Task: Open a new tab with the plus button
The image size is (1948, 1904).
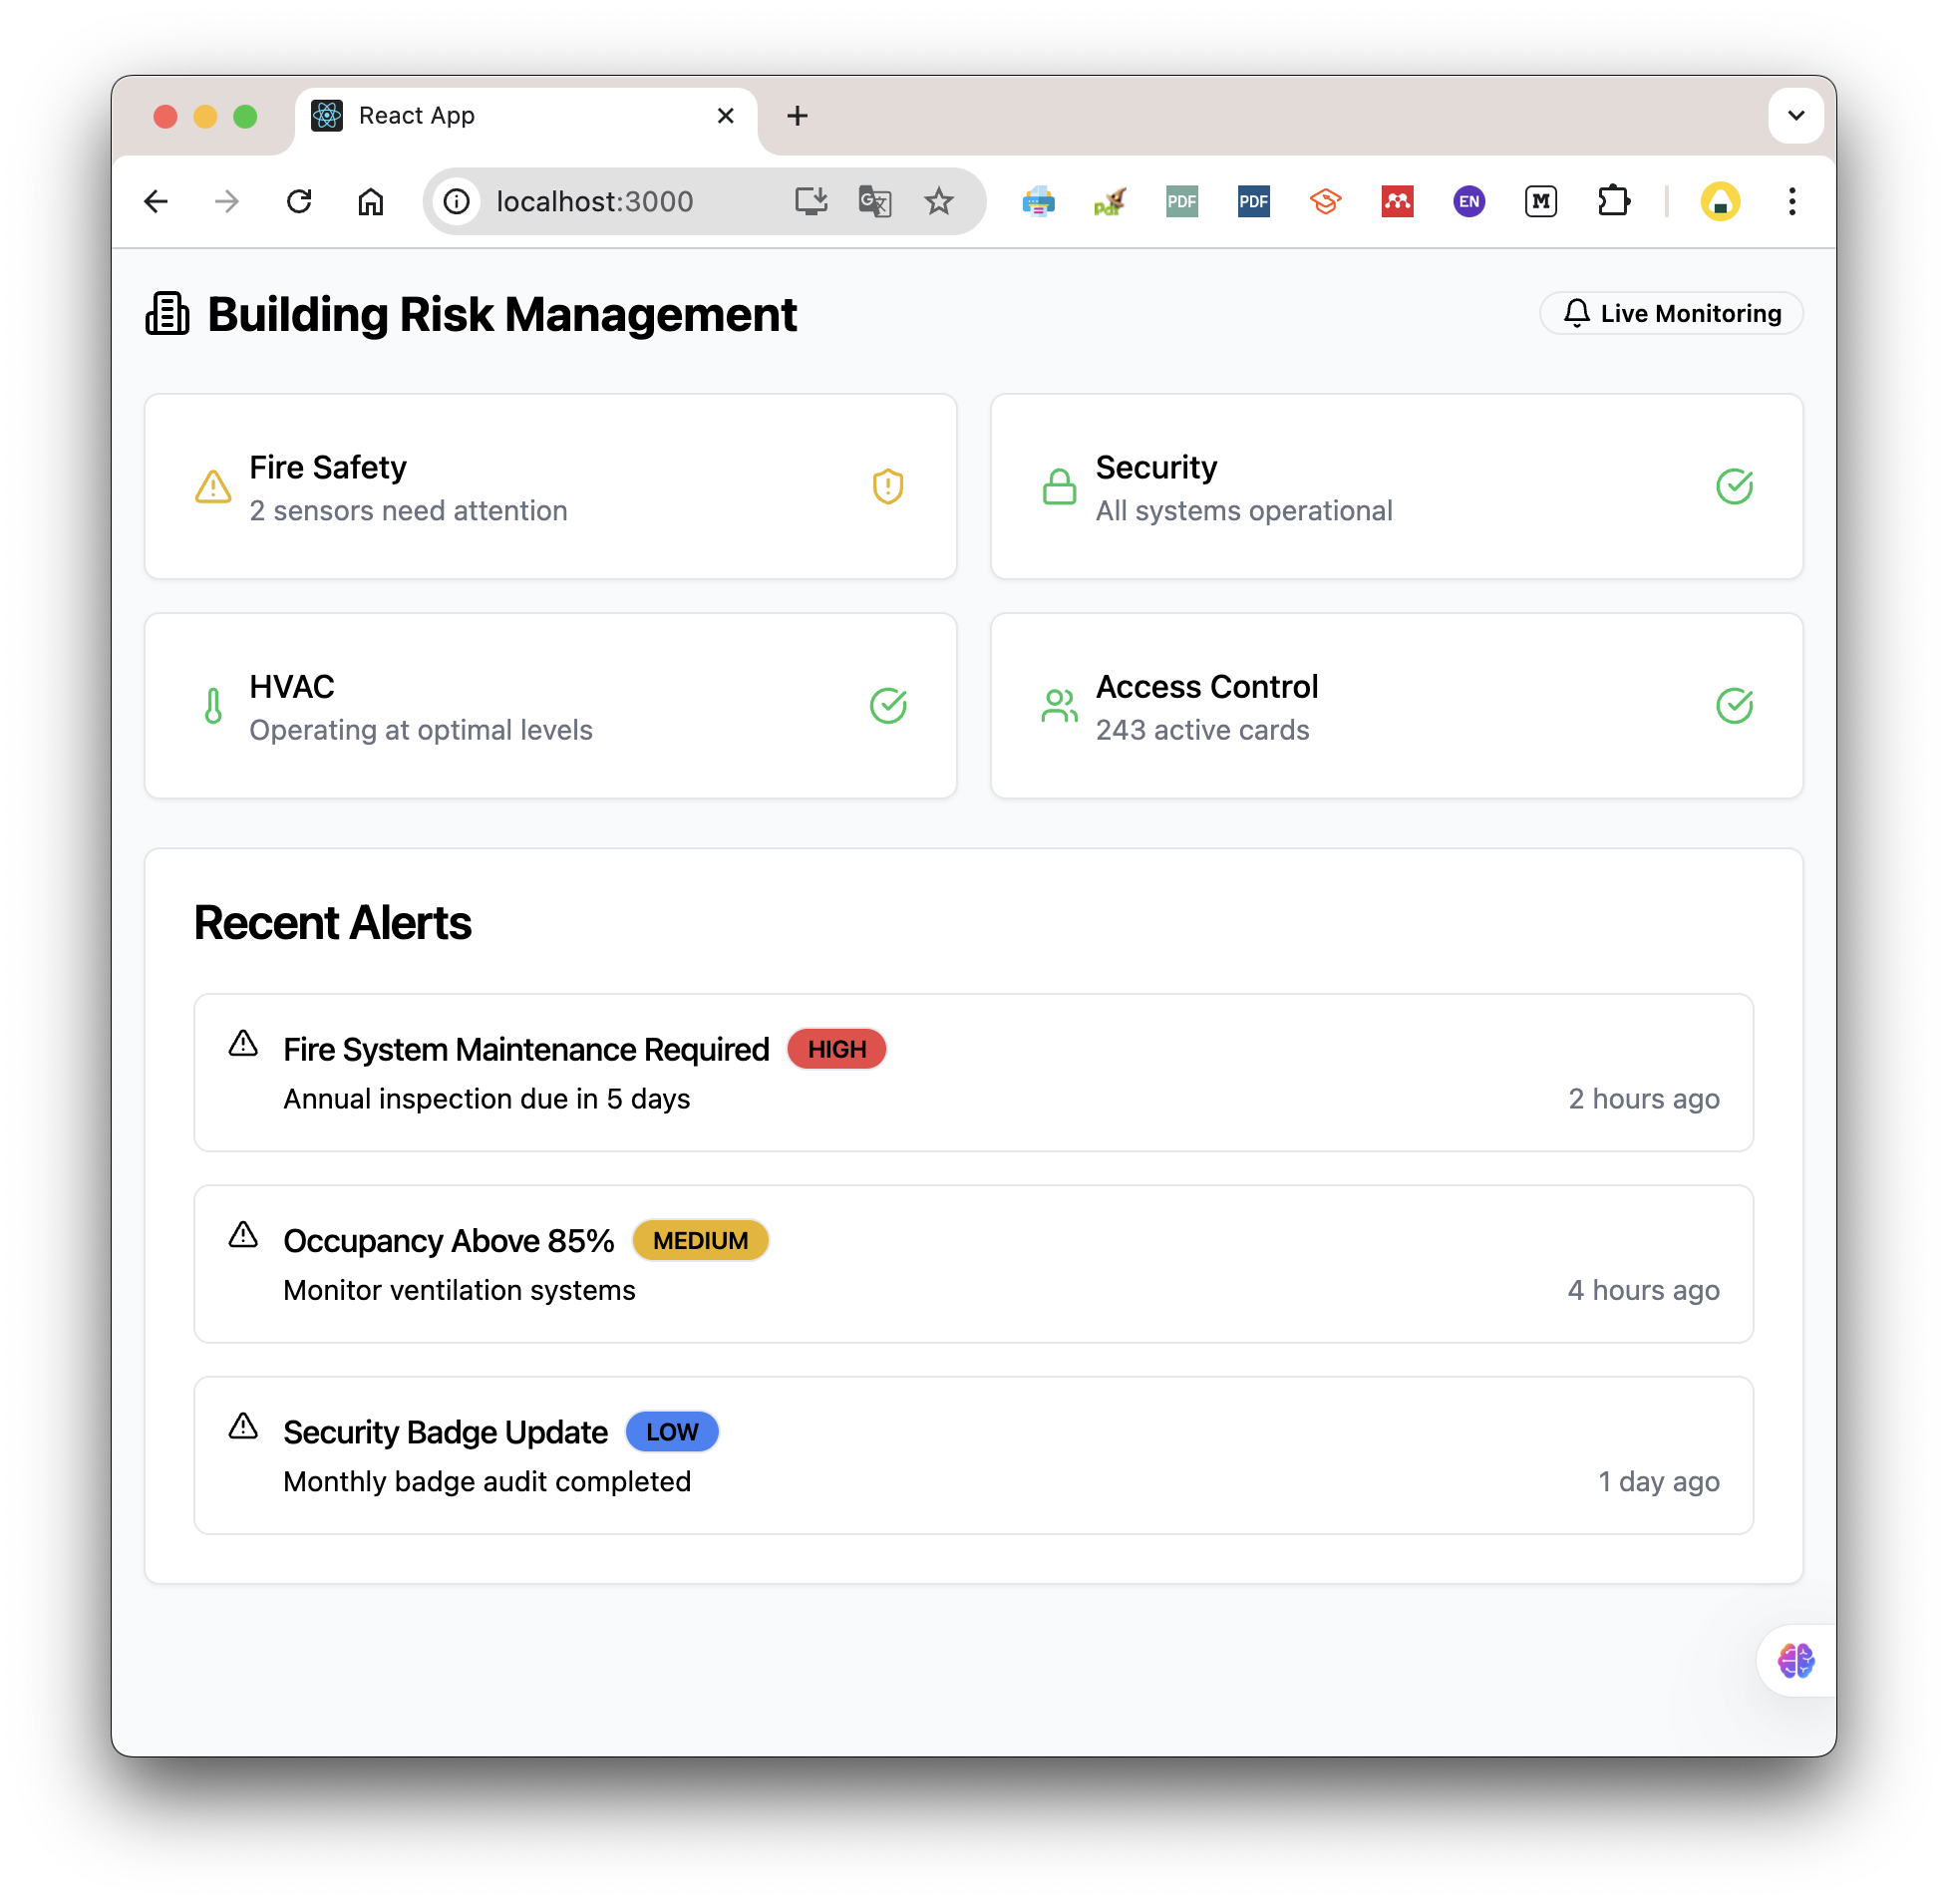Action: [x=797, y=116]
